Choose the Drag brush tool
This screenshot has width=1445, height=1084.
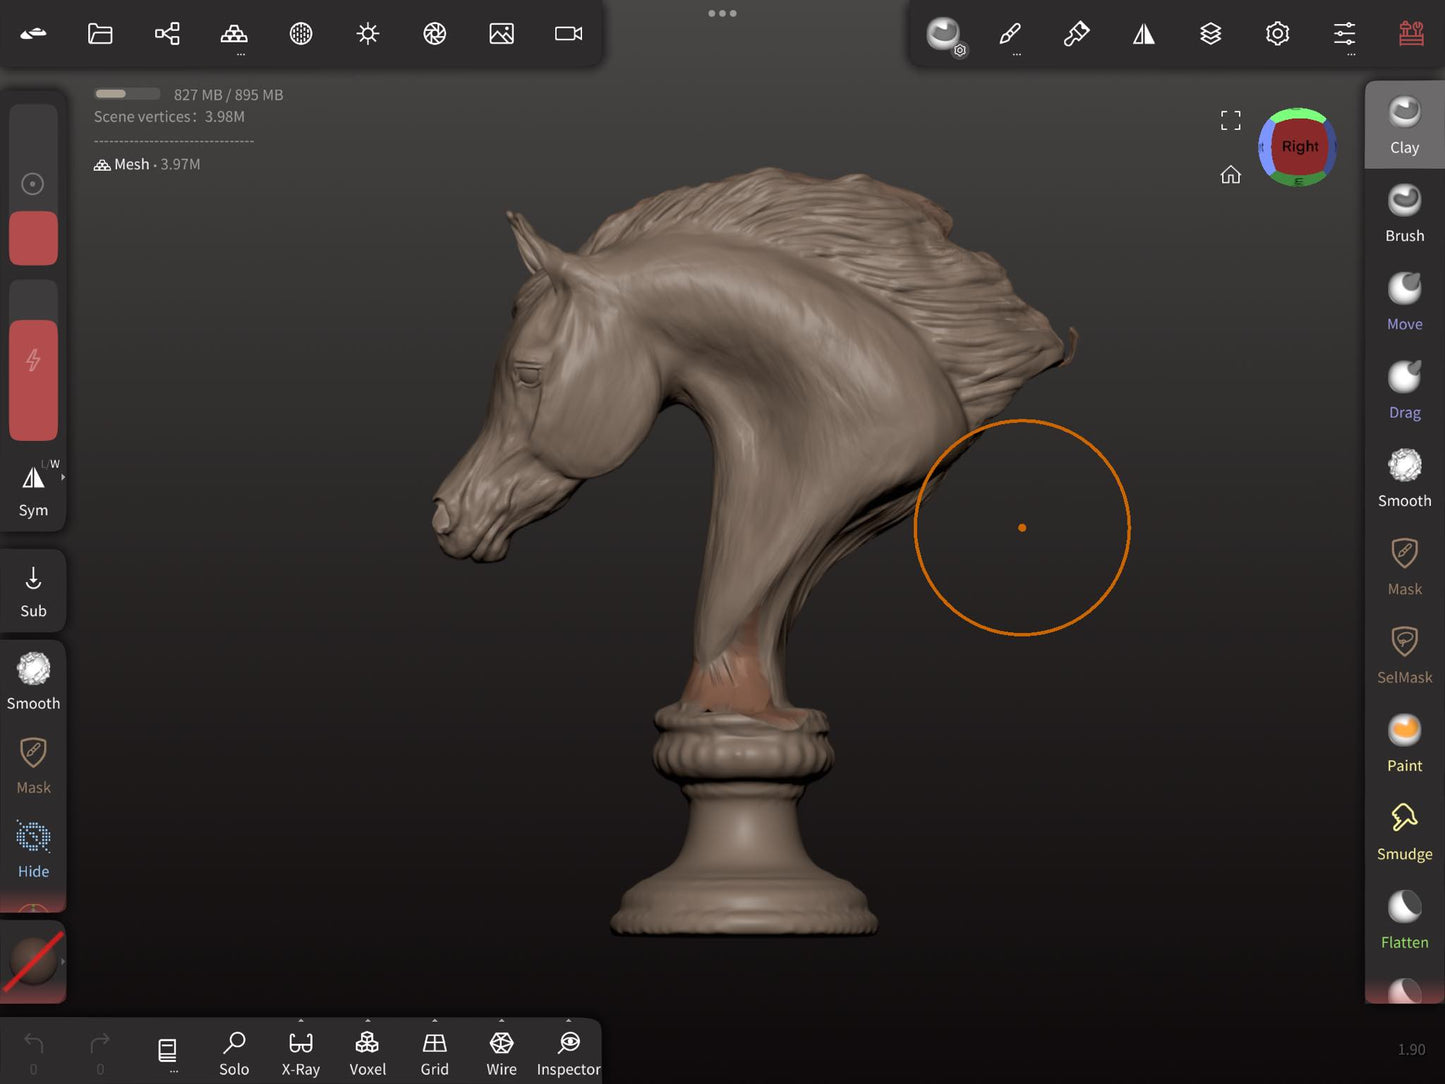click(1404, 390)
